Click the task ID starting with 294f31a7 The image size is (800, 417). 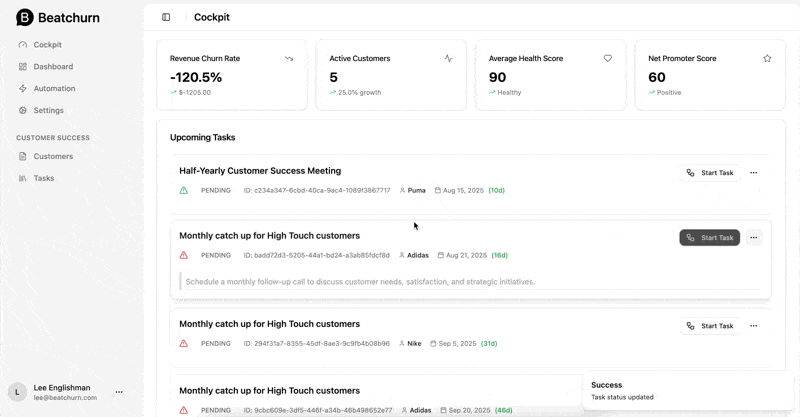[x=316, y=344]
